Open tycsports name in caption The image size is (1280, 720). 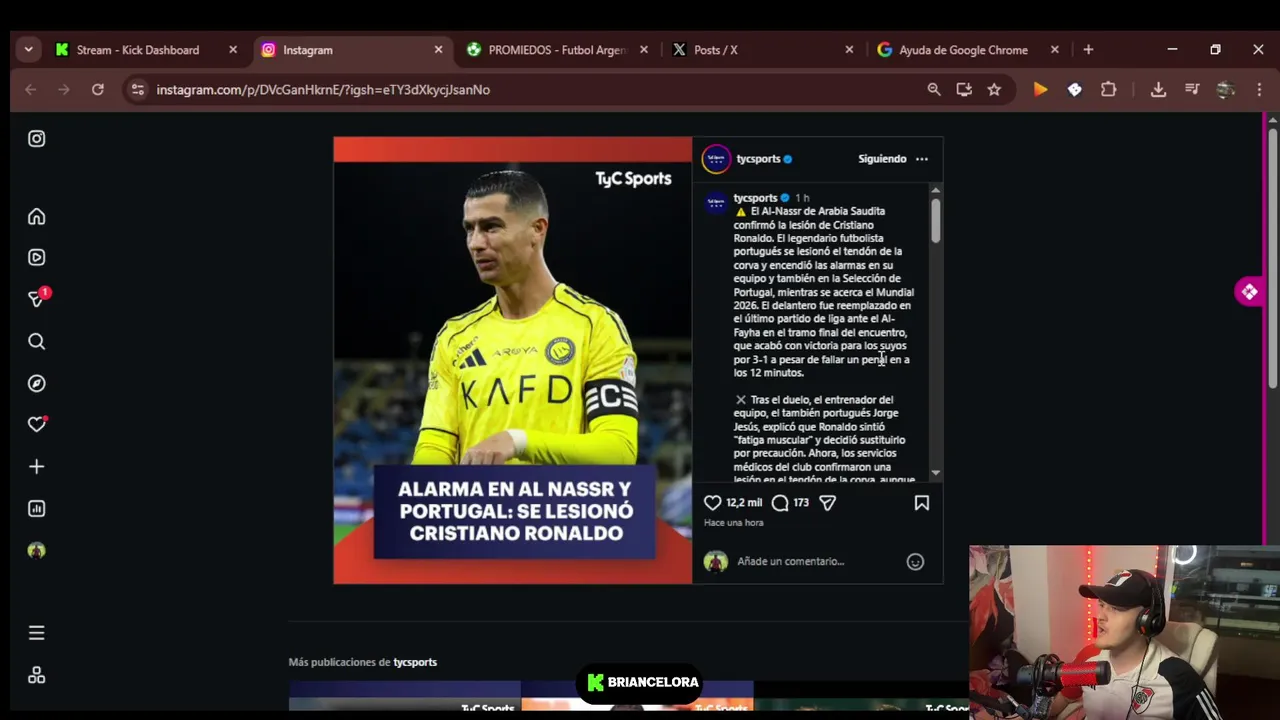click(755, 198)
